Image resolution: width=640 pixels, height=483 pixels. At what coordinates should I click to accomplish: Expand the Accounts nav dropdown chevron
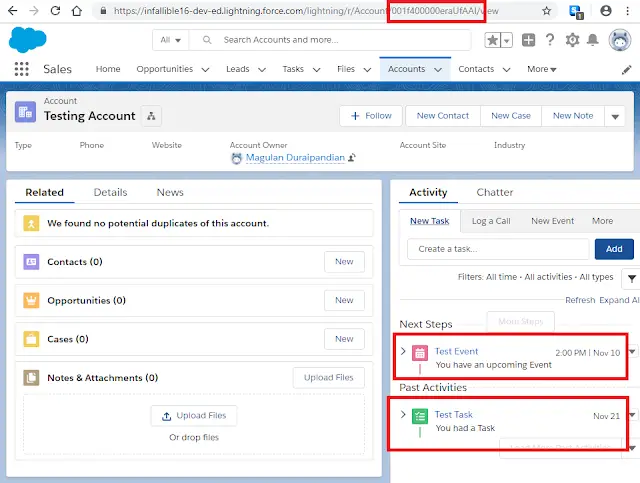438,70
